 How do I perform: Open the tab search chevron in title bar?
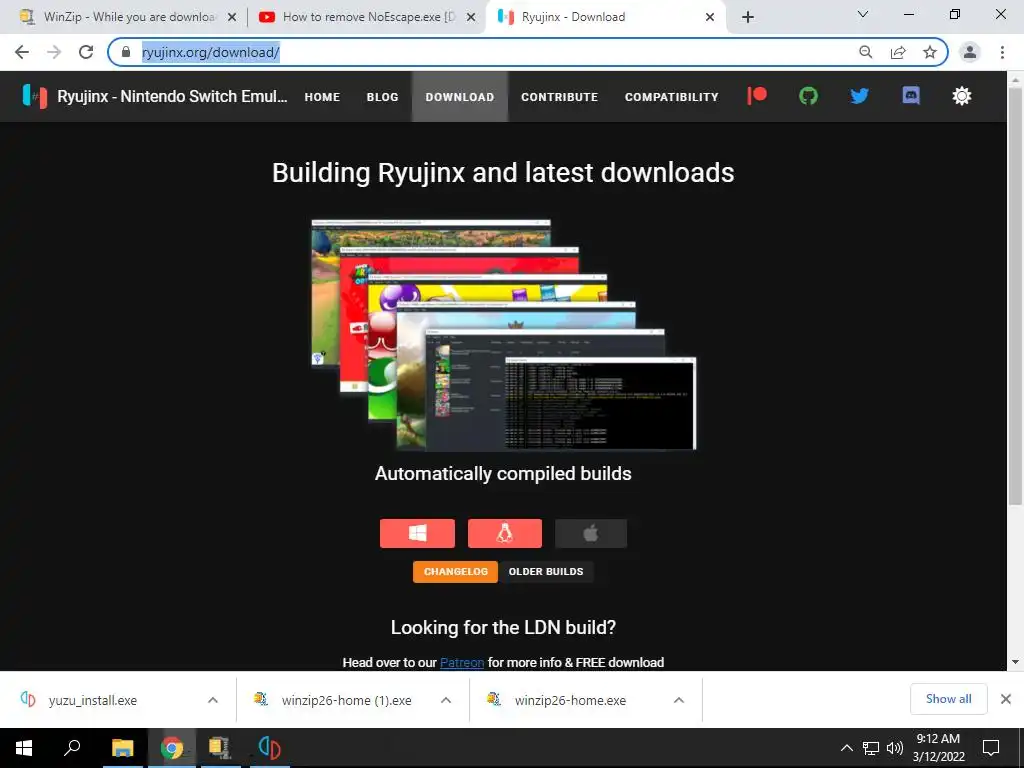coord(863,14)
